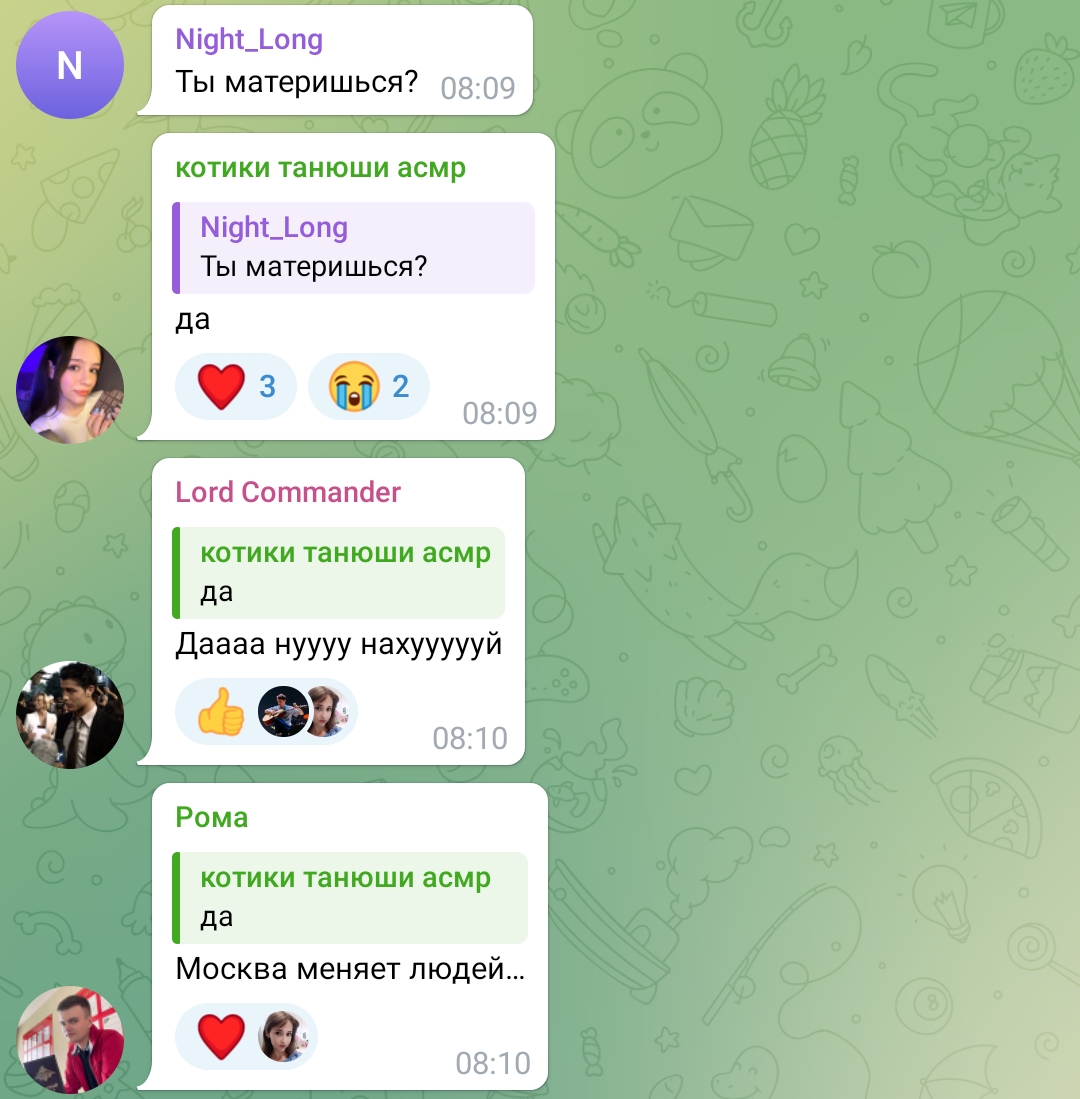The image size is (1080, 1099).
Task: Tap the thumbs up reaction on Lord Commander's message
Action: [221, 711]
